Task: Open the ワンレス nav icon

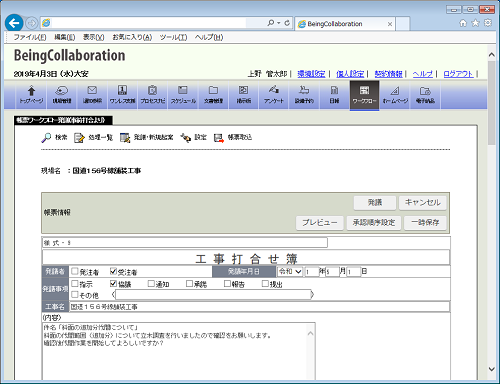Action: point(122,95)
